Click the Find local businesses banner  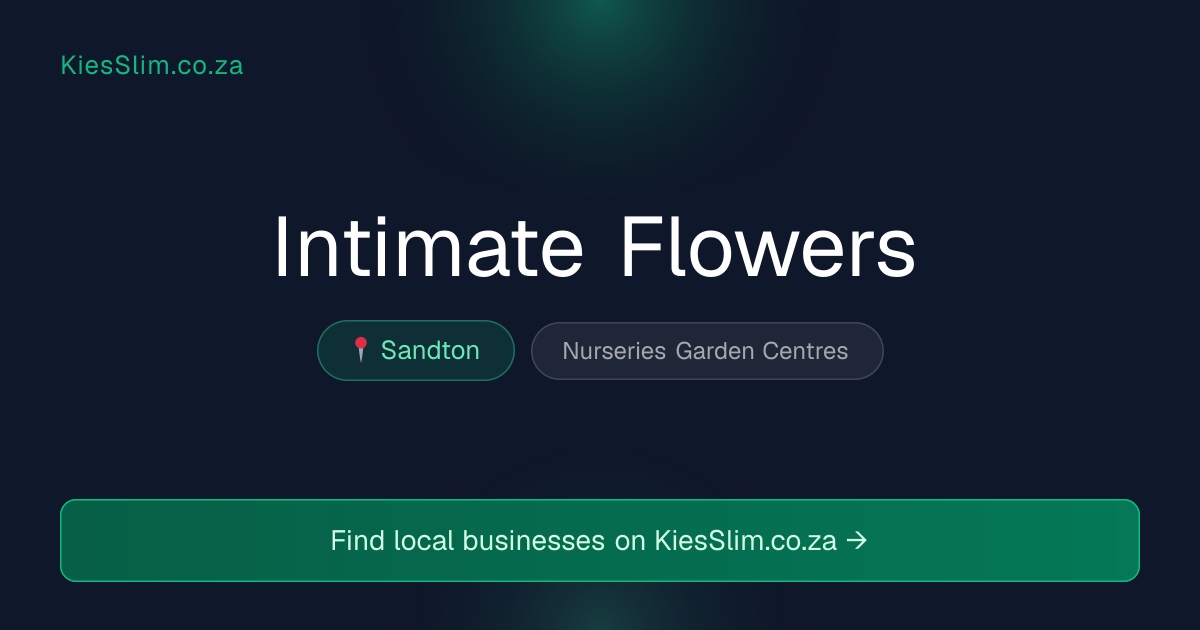[x=600, y=540]
